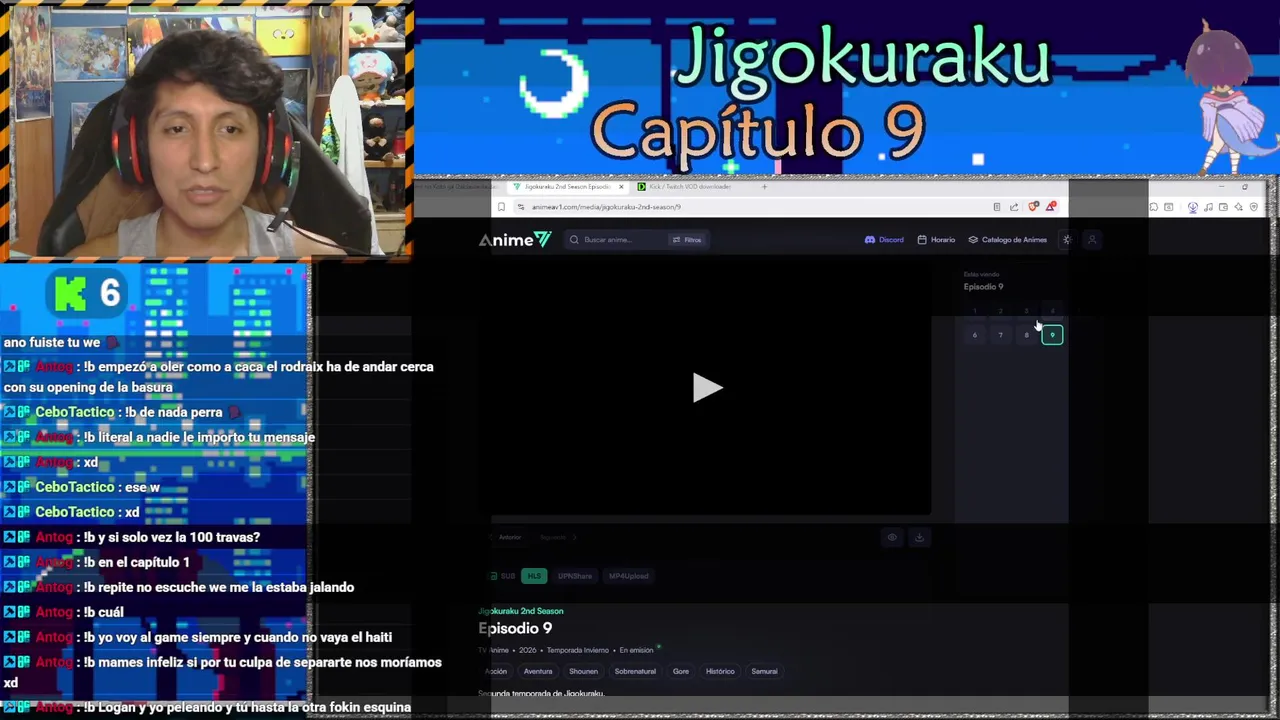Open the AnimeAV1 site logo home link

point(514,240)
